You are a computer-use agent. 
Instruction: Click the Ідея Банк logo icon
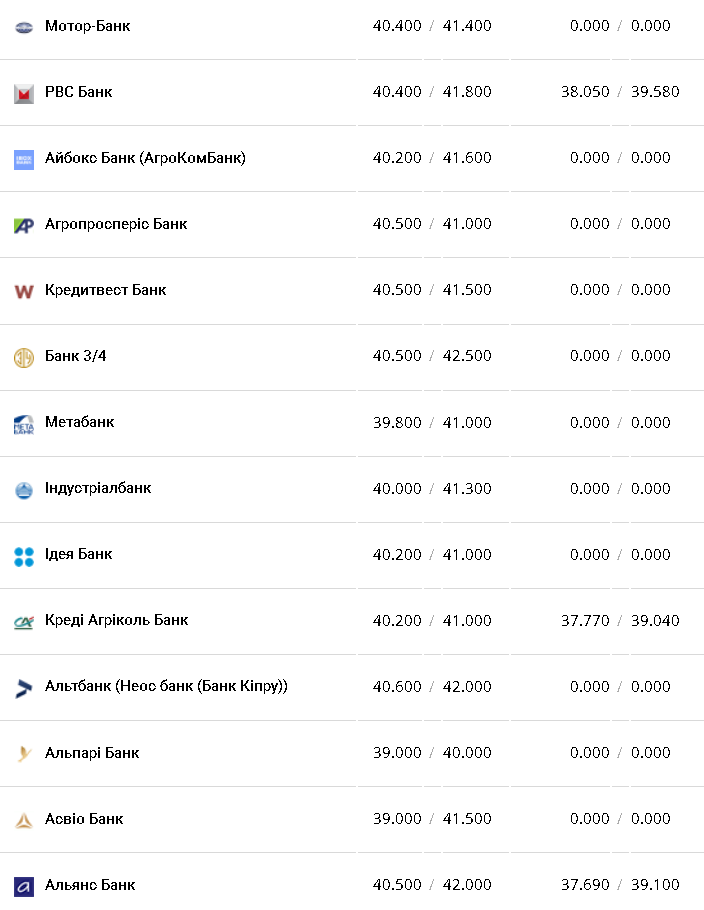[x=24, y=556]
